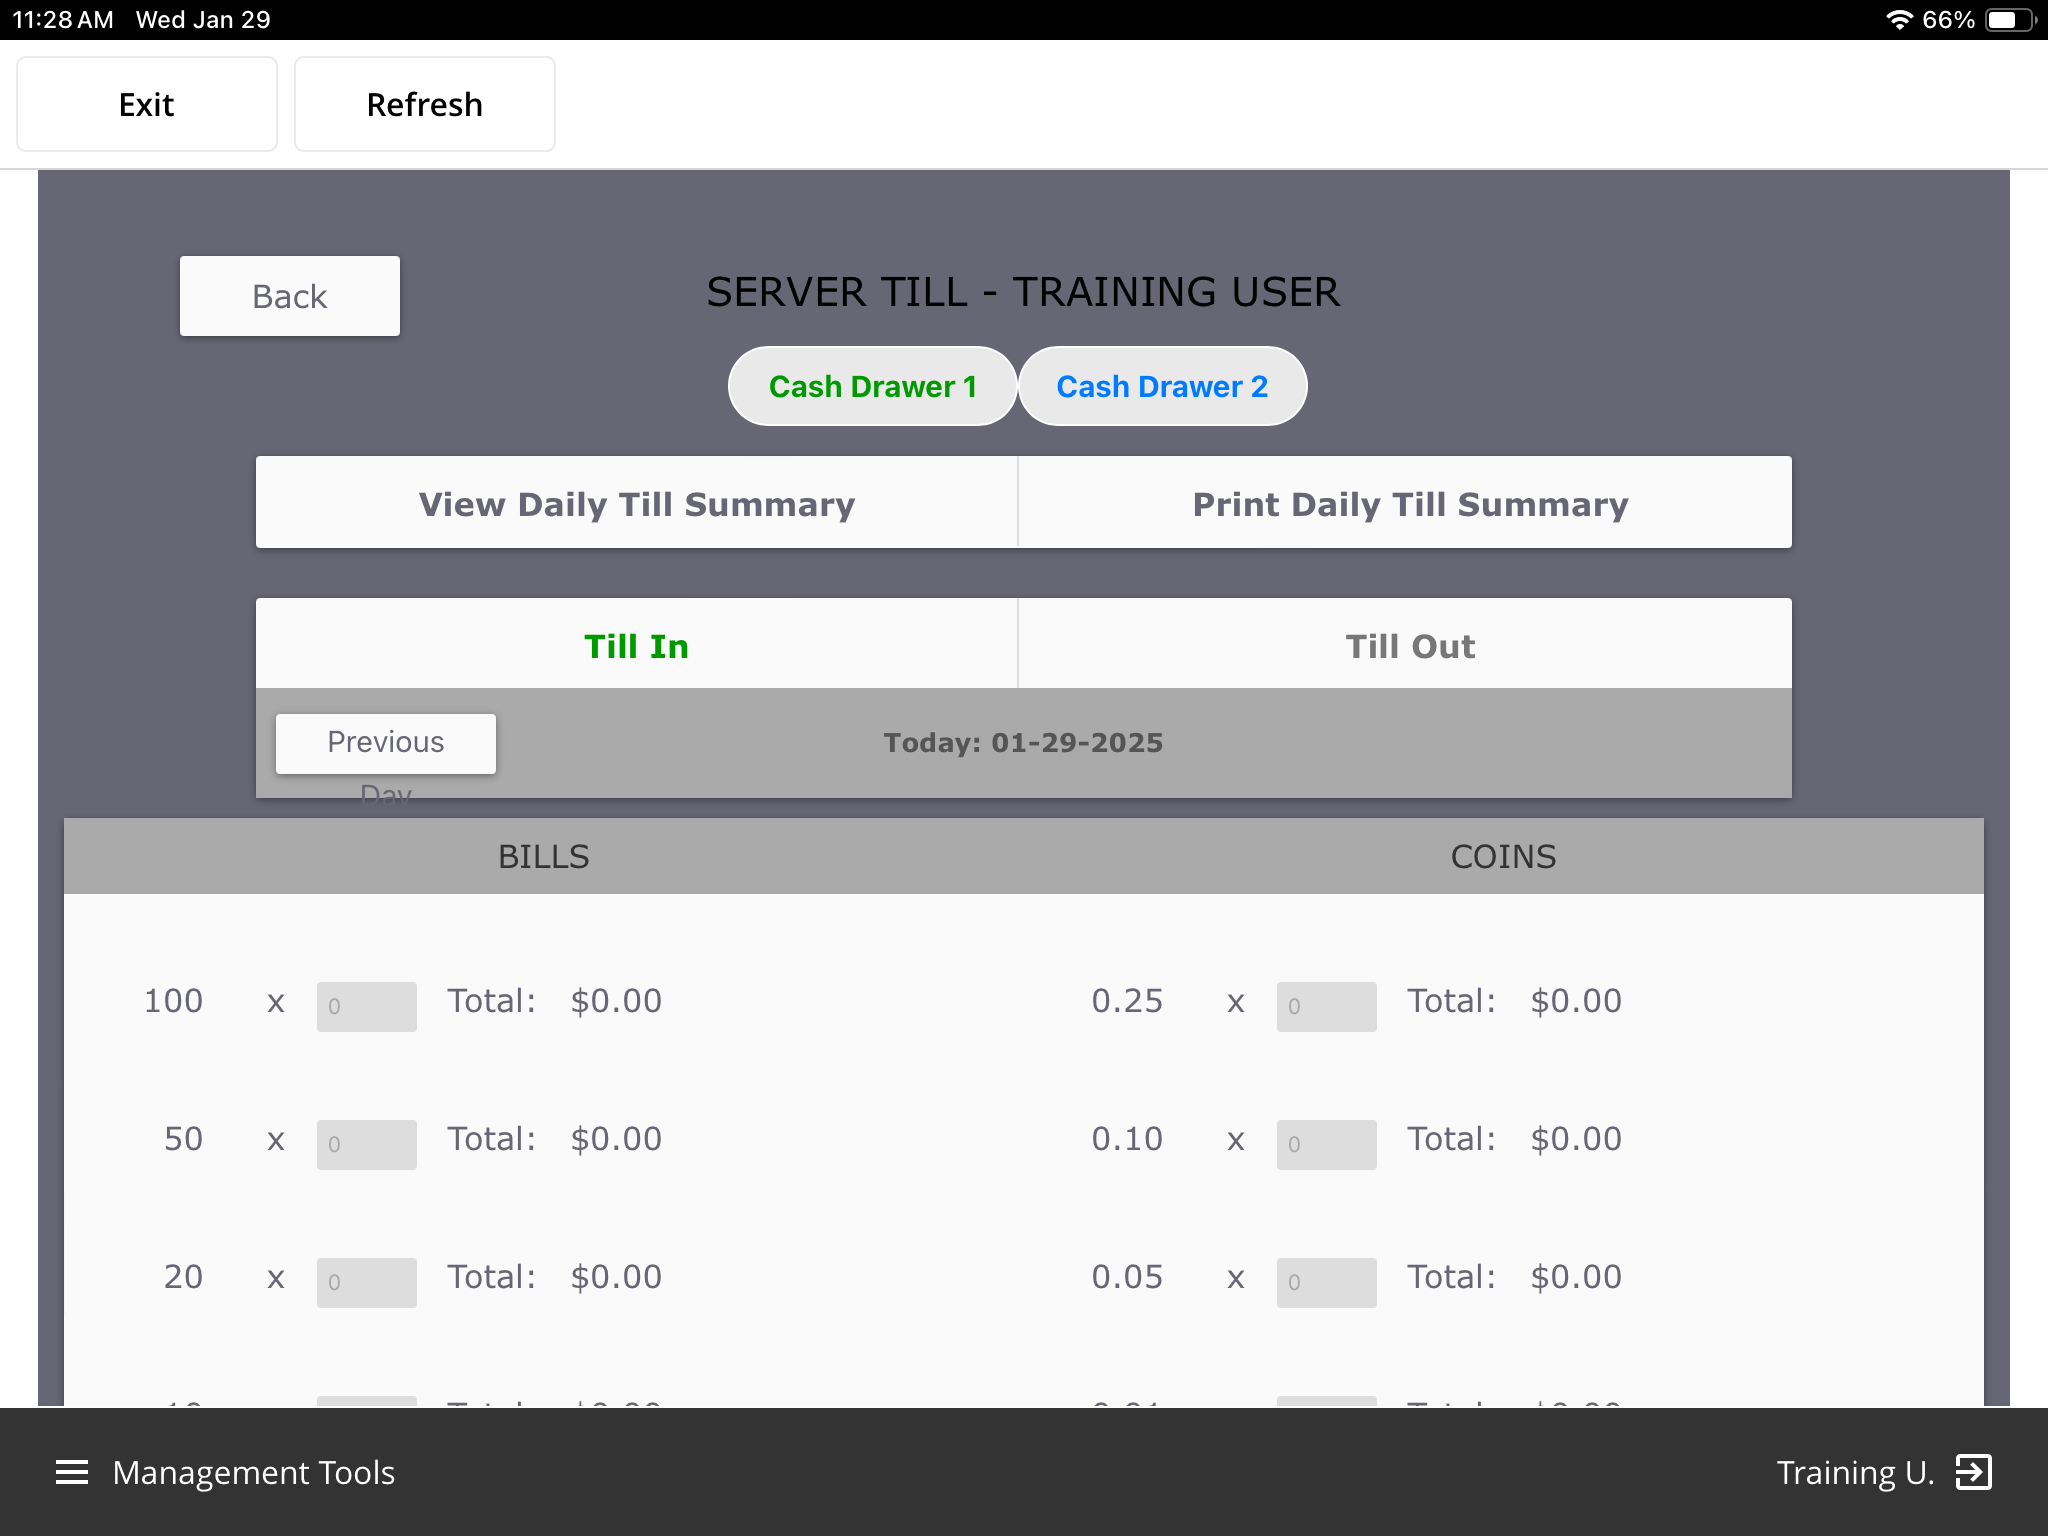This screenshot has height=1536, width=2048.
Task: Click the Refresh button
Action: [425, 104]
